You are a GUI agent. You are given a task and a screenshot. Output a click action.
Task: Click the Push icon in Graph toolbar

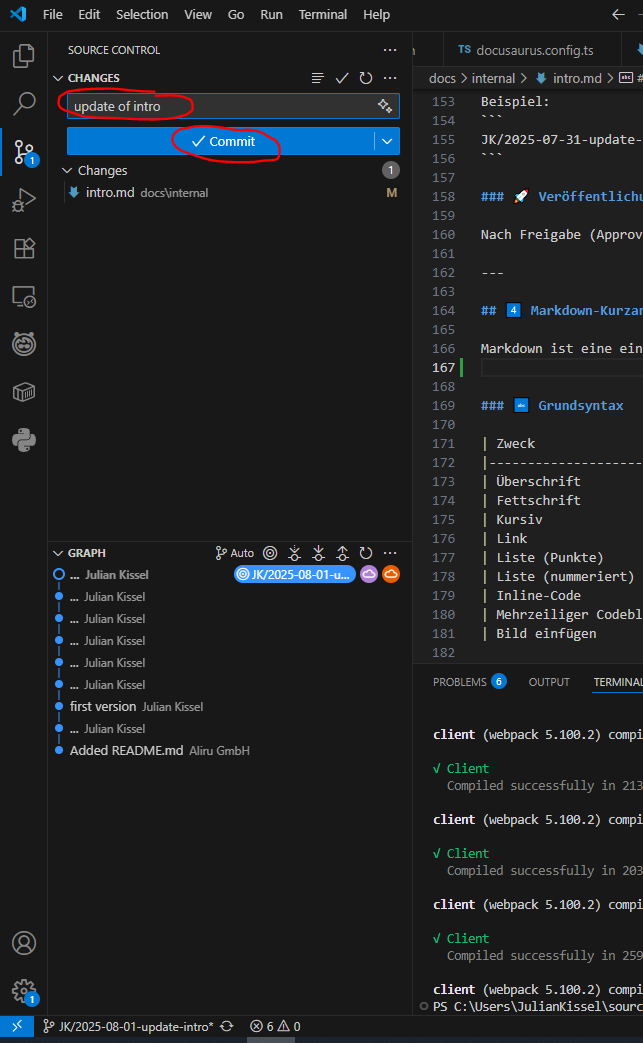[x=342, y=553]
